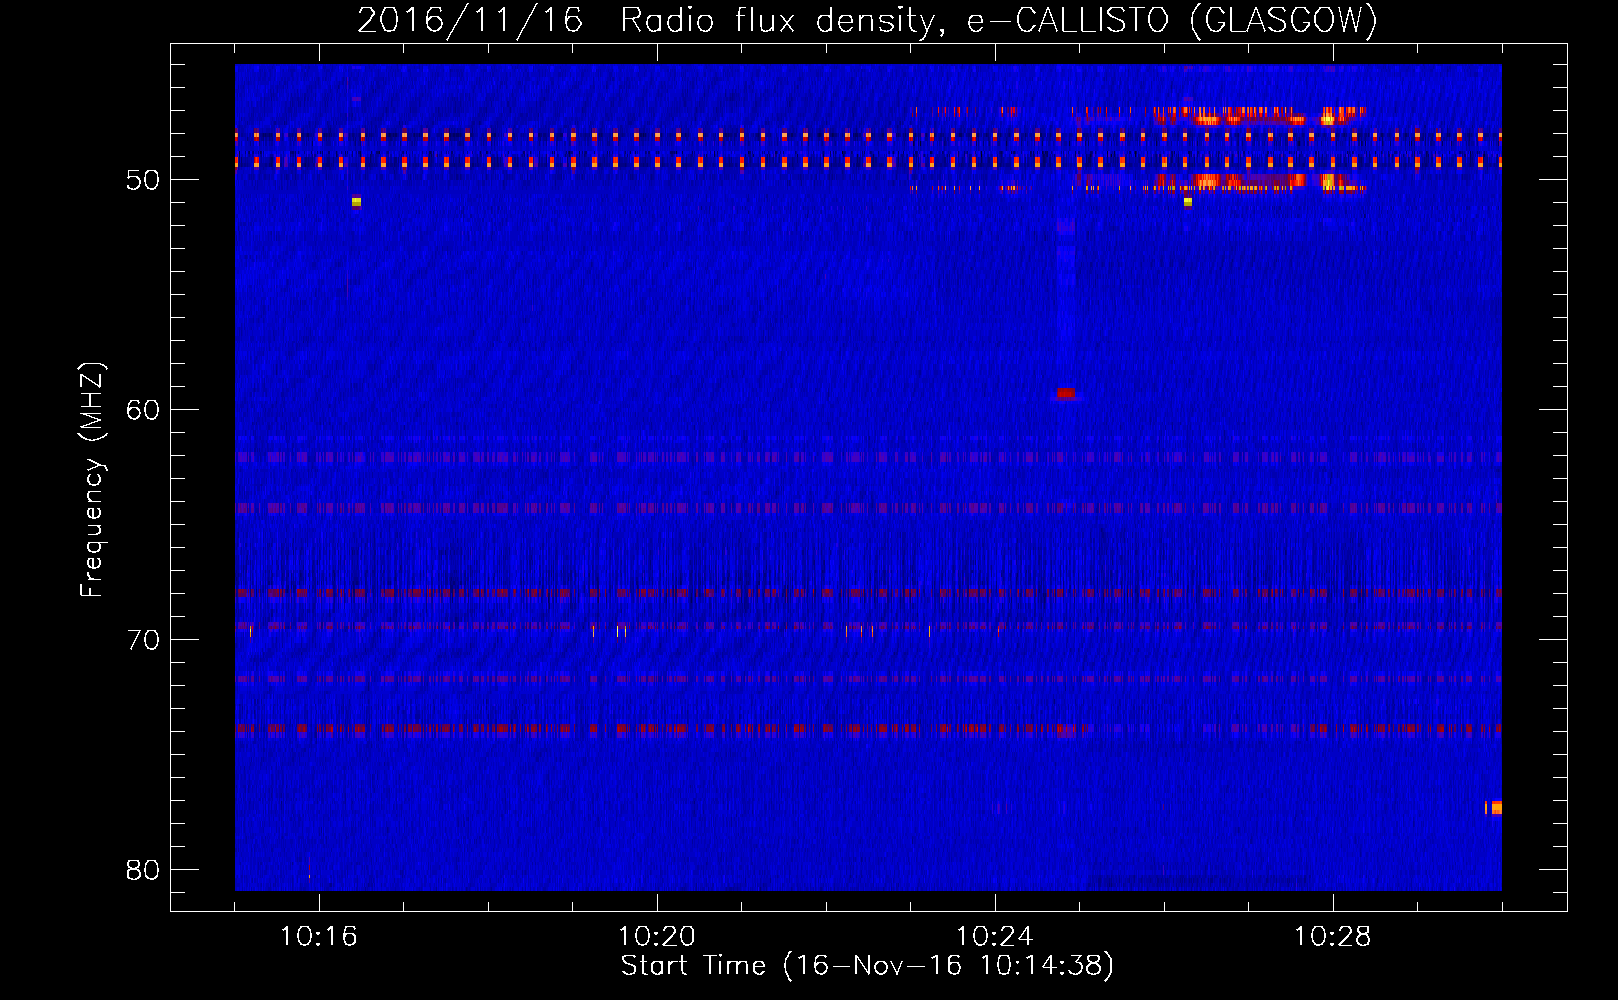The image size is (1618, 1000).
Task: Click the 'e-CALLISTO (GLASGOW)' title text
Action: (1172, 21)
